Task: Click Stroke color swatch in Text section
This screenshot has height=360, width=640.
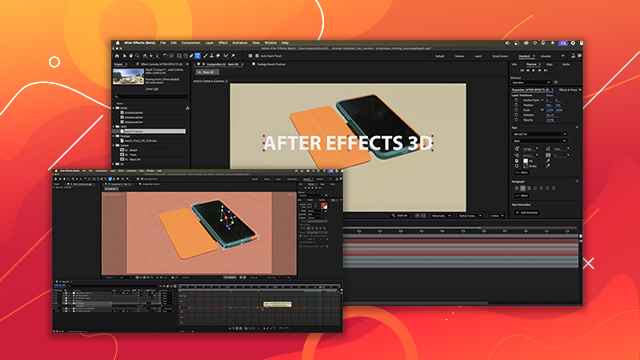Action: 525,166
